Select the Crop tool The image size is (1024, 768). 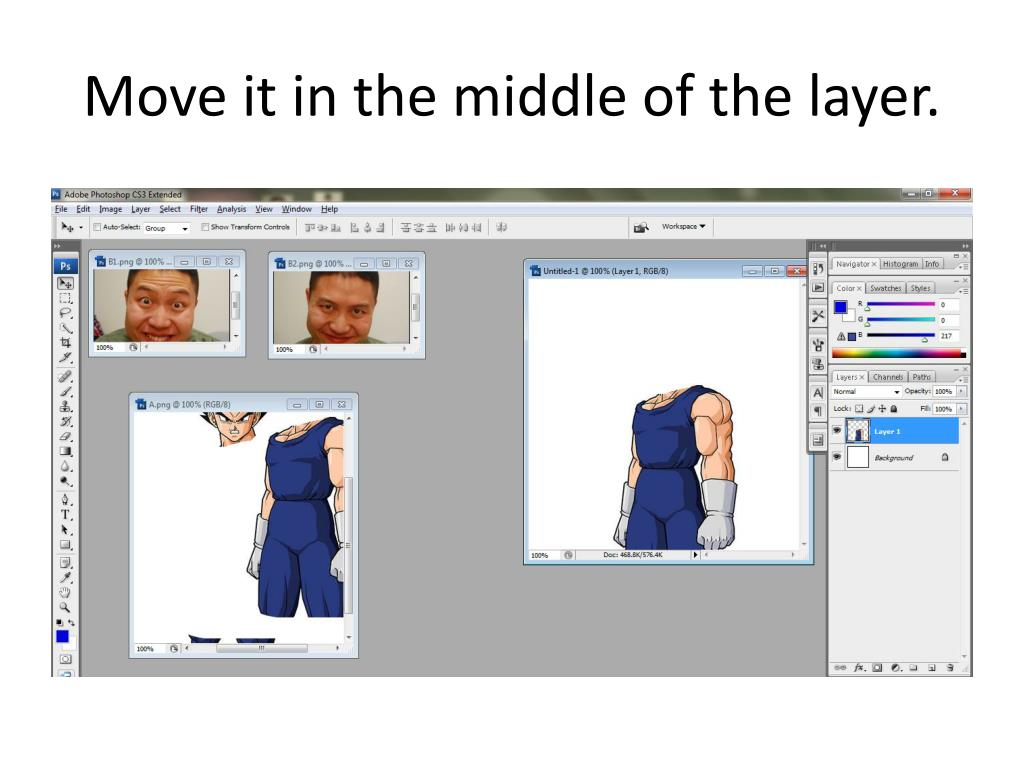coord(65,342)
